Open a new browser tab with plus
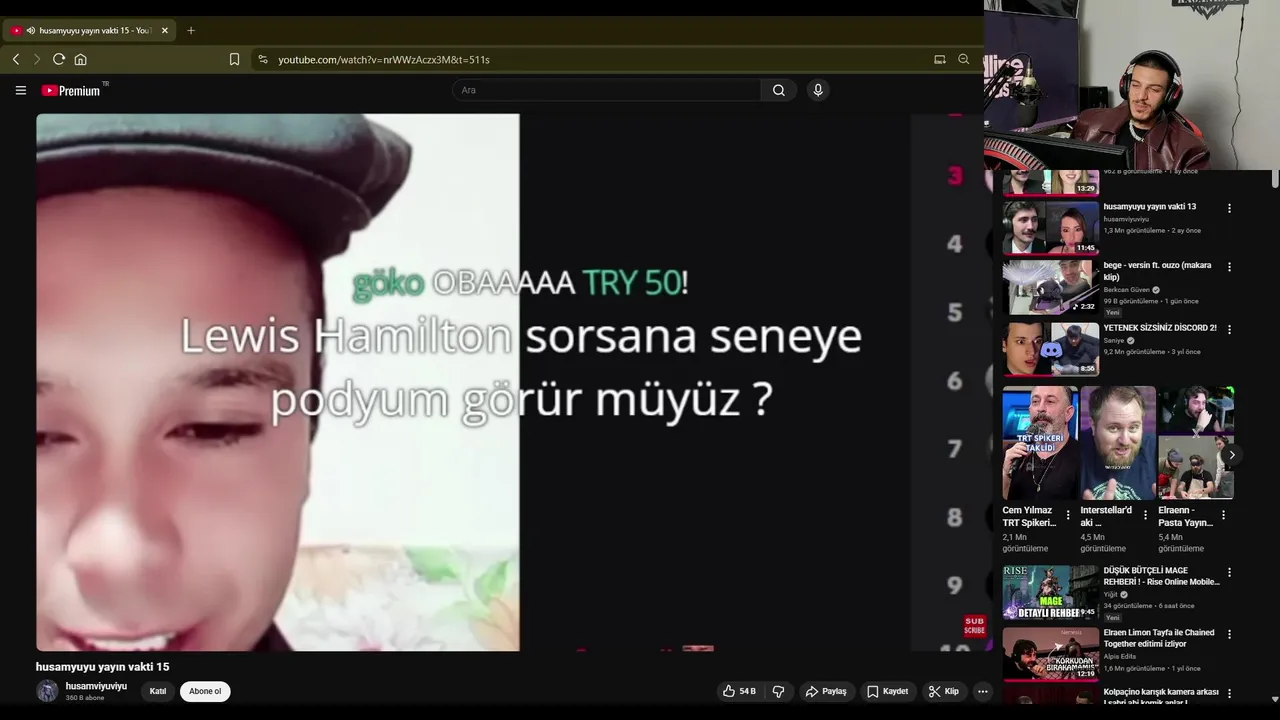1280x720 pixels. [191, 30]
